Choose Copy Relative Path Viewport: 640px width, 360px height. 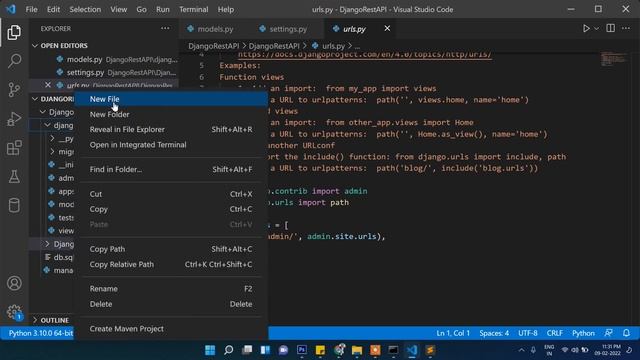[171, 264]
